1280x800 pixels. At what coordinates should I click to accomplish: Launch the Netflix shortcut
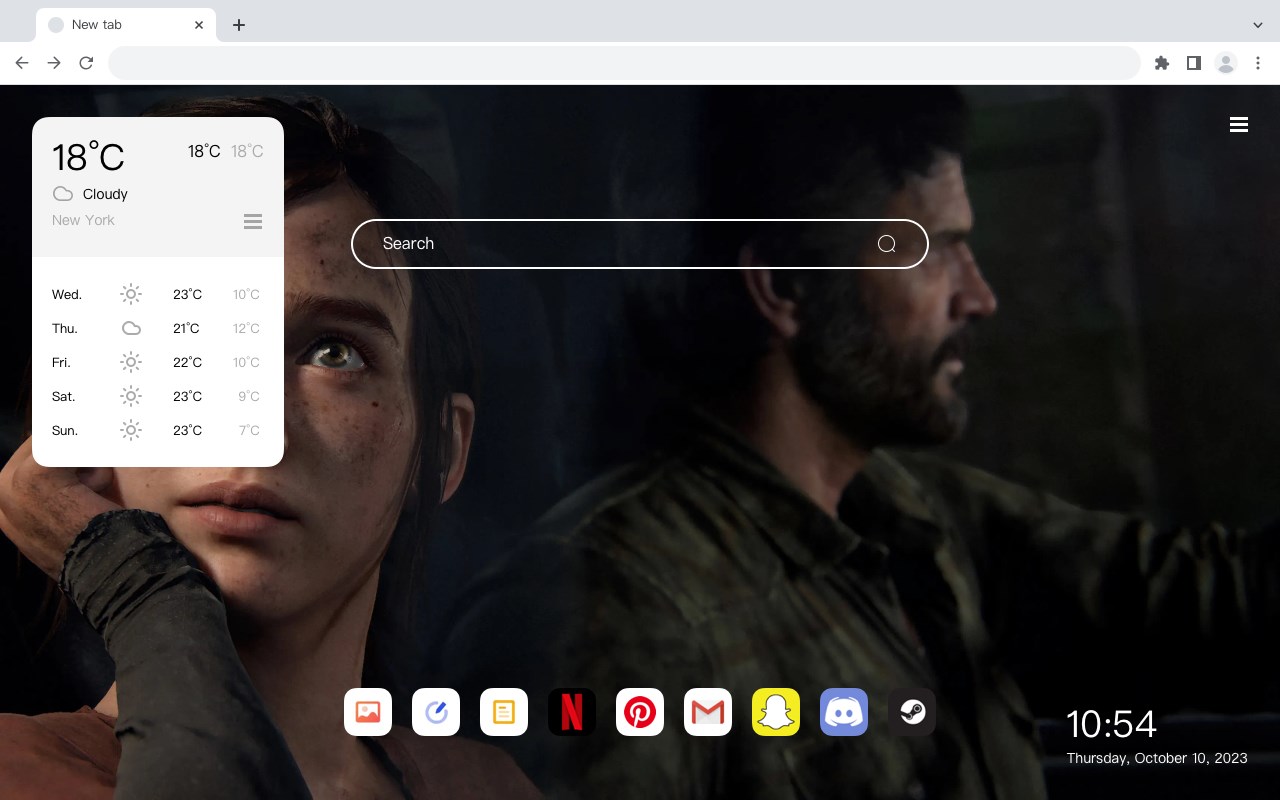pyautogui.click(x=572, y=712)
